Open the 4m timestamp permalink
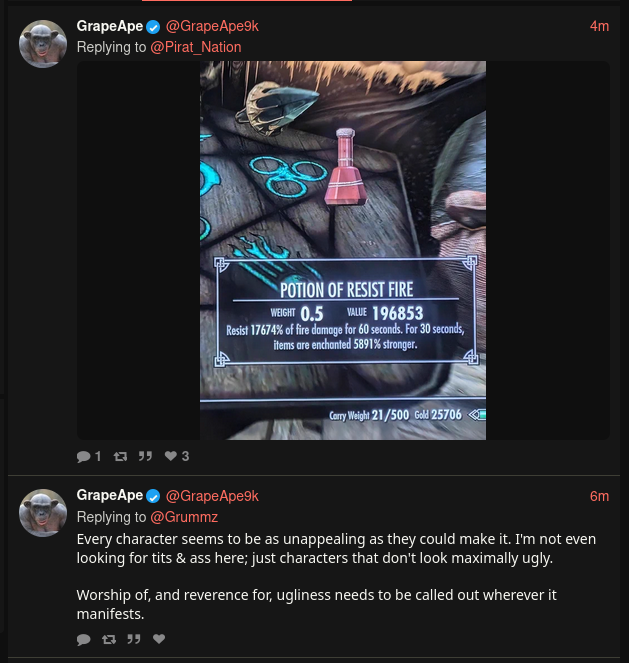Screen dimensions: 629x663 [x=599, y=26]
